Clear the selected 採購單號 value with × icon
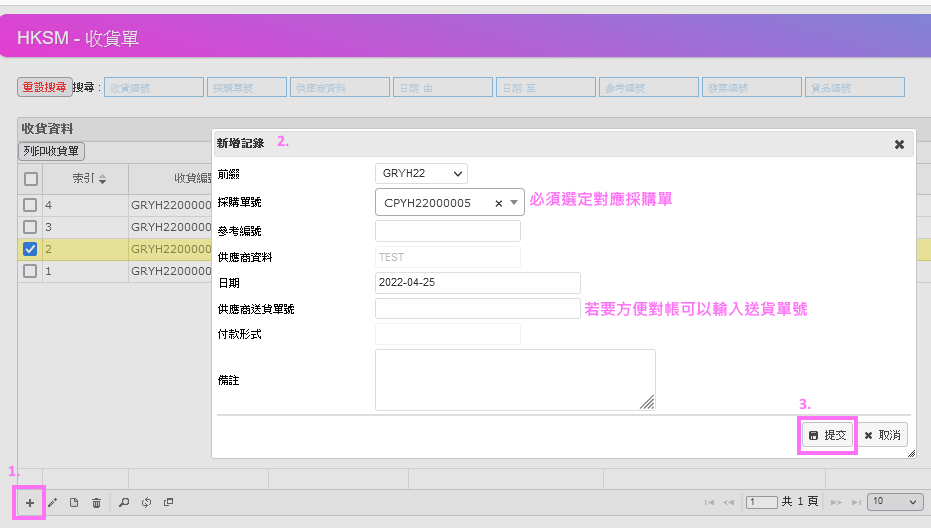The image size is (931, 528). [498, 203]
